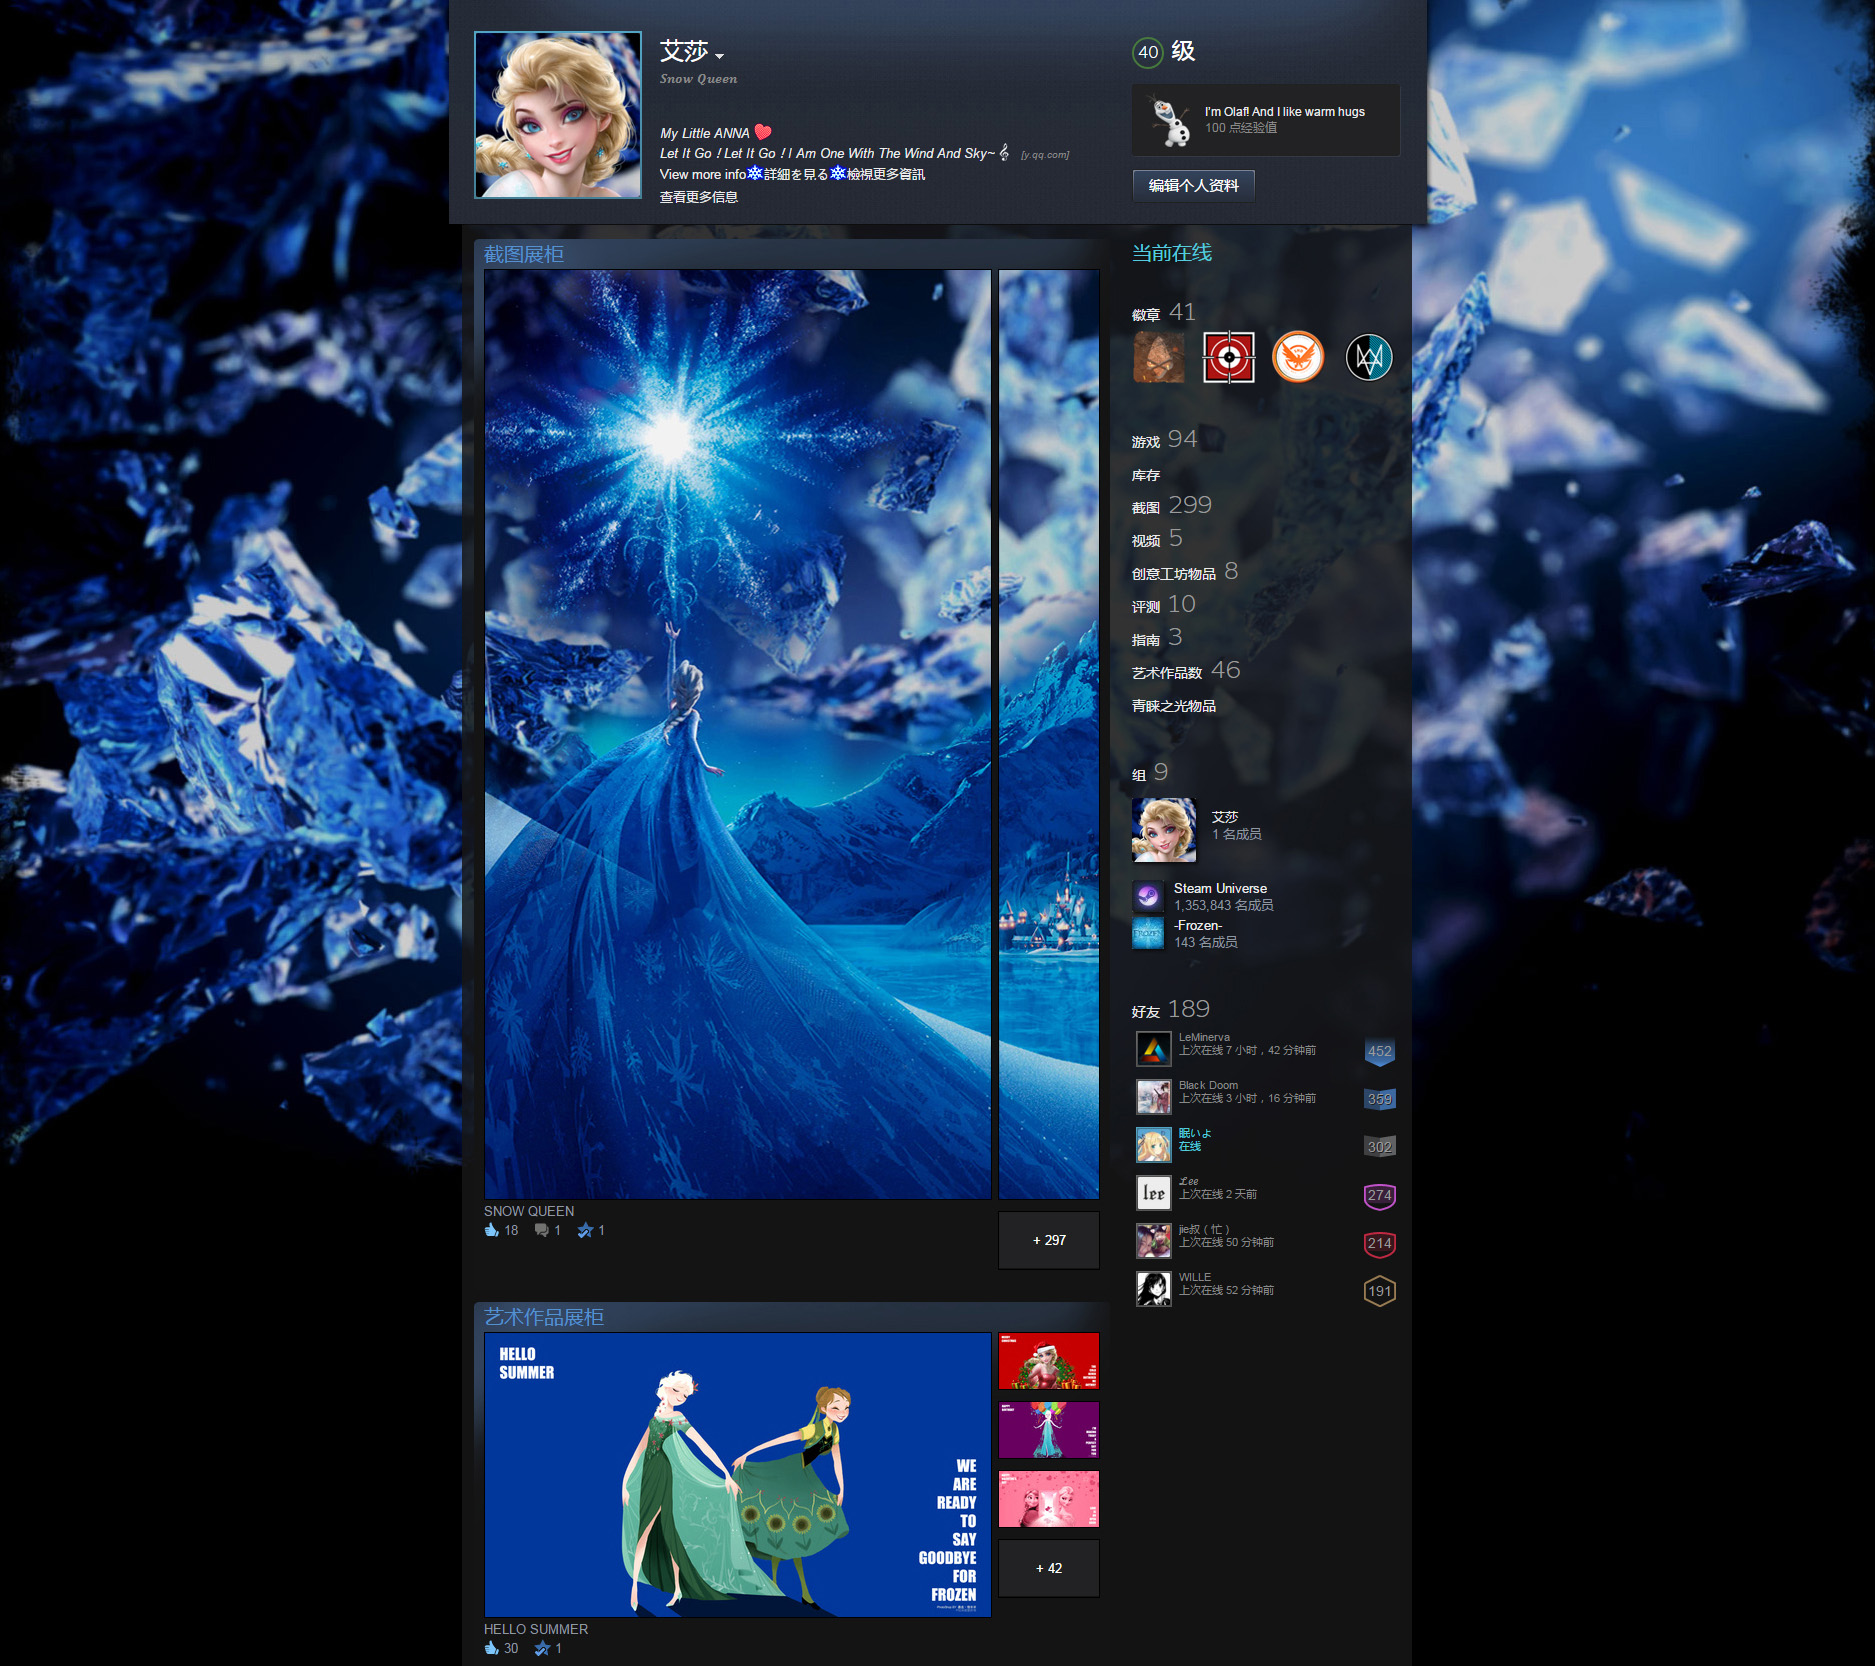Click the + 42 more artwork button
The height and width of the screenshot is (1666, 1875).
1049,1568
